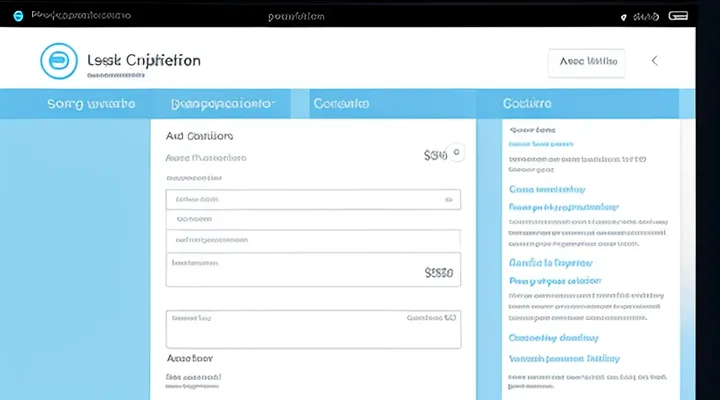Click the second bordered form field
The width and height of the screenshot is (720, 400).
pyautogui.click(x=313, y=239)
